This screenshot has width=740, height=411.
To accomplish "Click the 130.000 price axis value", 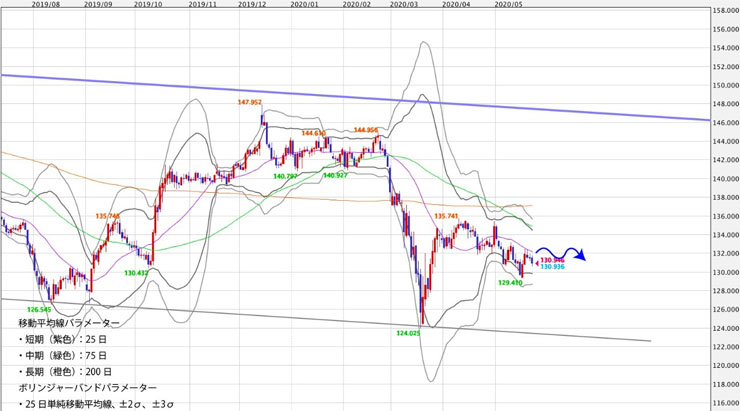I will (726, 272).
